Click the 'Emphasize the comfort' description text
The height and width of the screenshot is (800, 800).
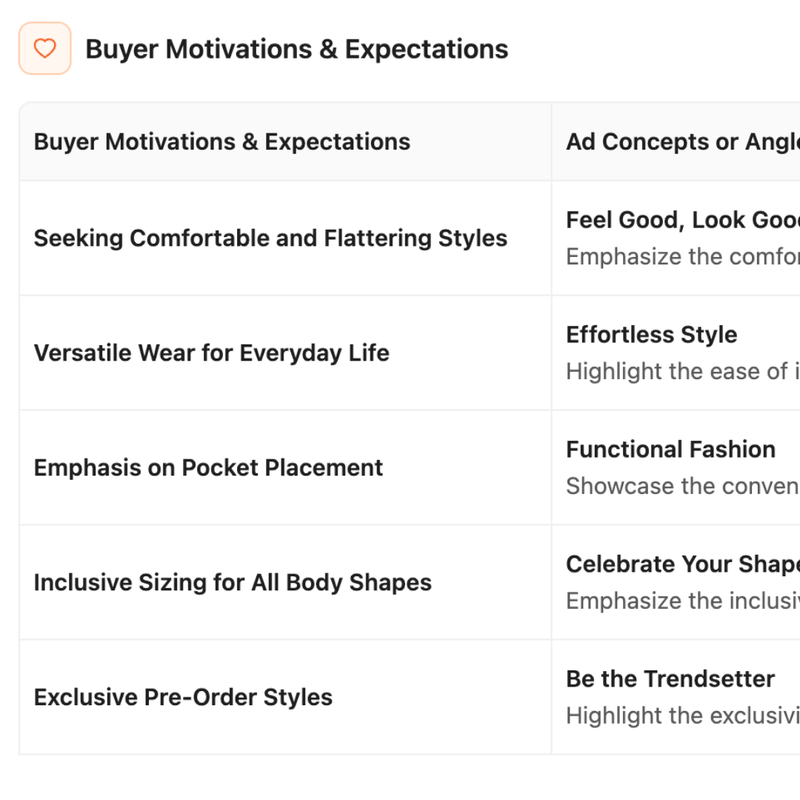click(683, 257)
